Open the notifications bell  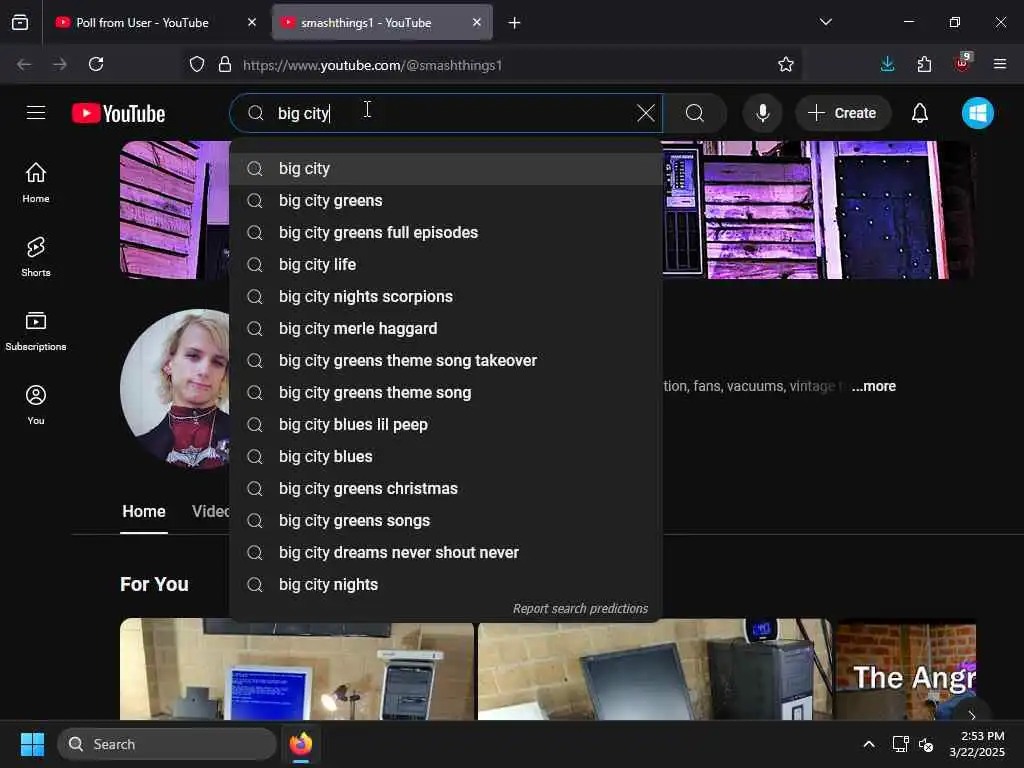click(x=920, y=113)
